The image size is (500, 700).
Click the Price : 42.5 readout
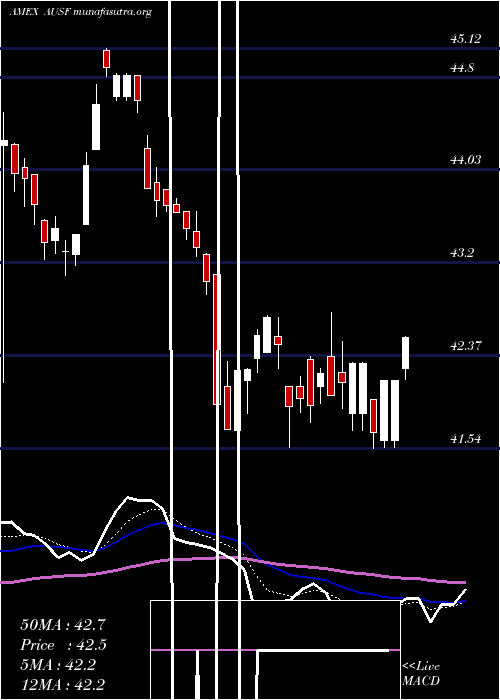point(63,645)
